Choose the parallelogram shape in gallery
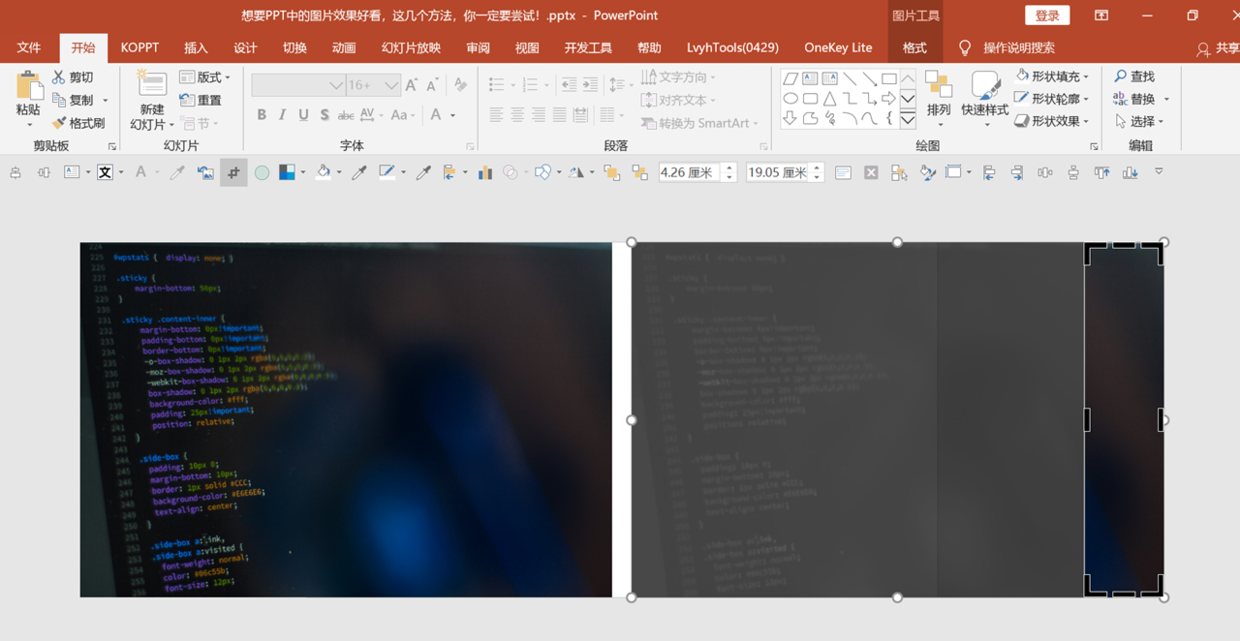 click(790, 78)
